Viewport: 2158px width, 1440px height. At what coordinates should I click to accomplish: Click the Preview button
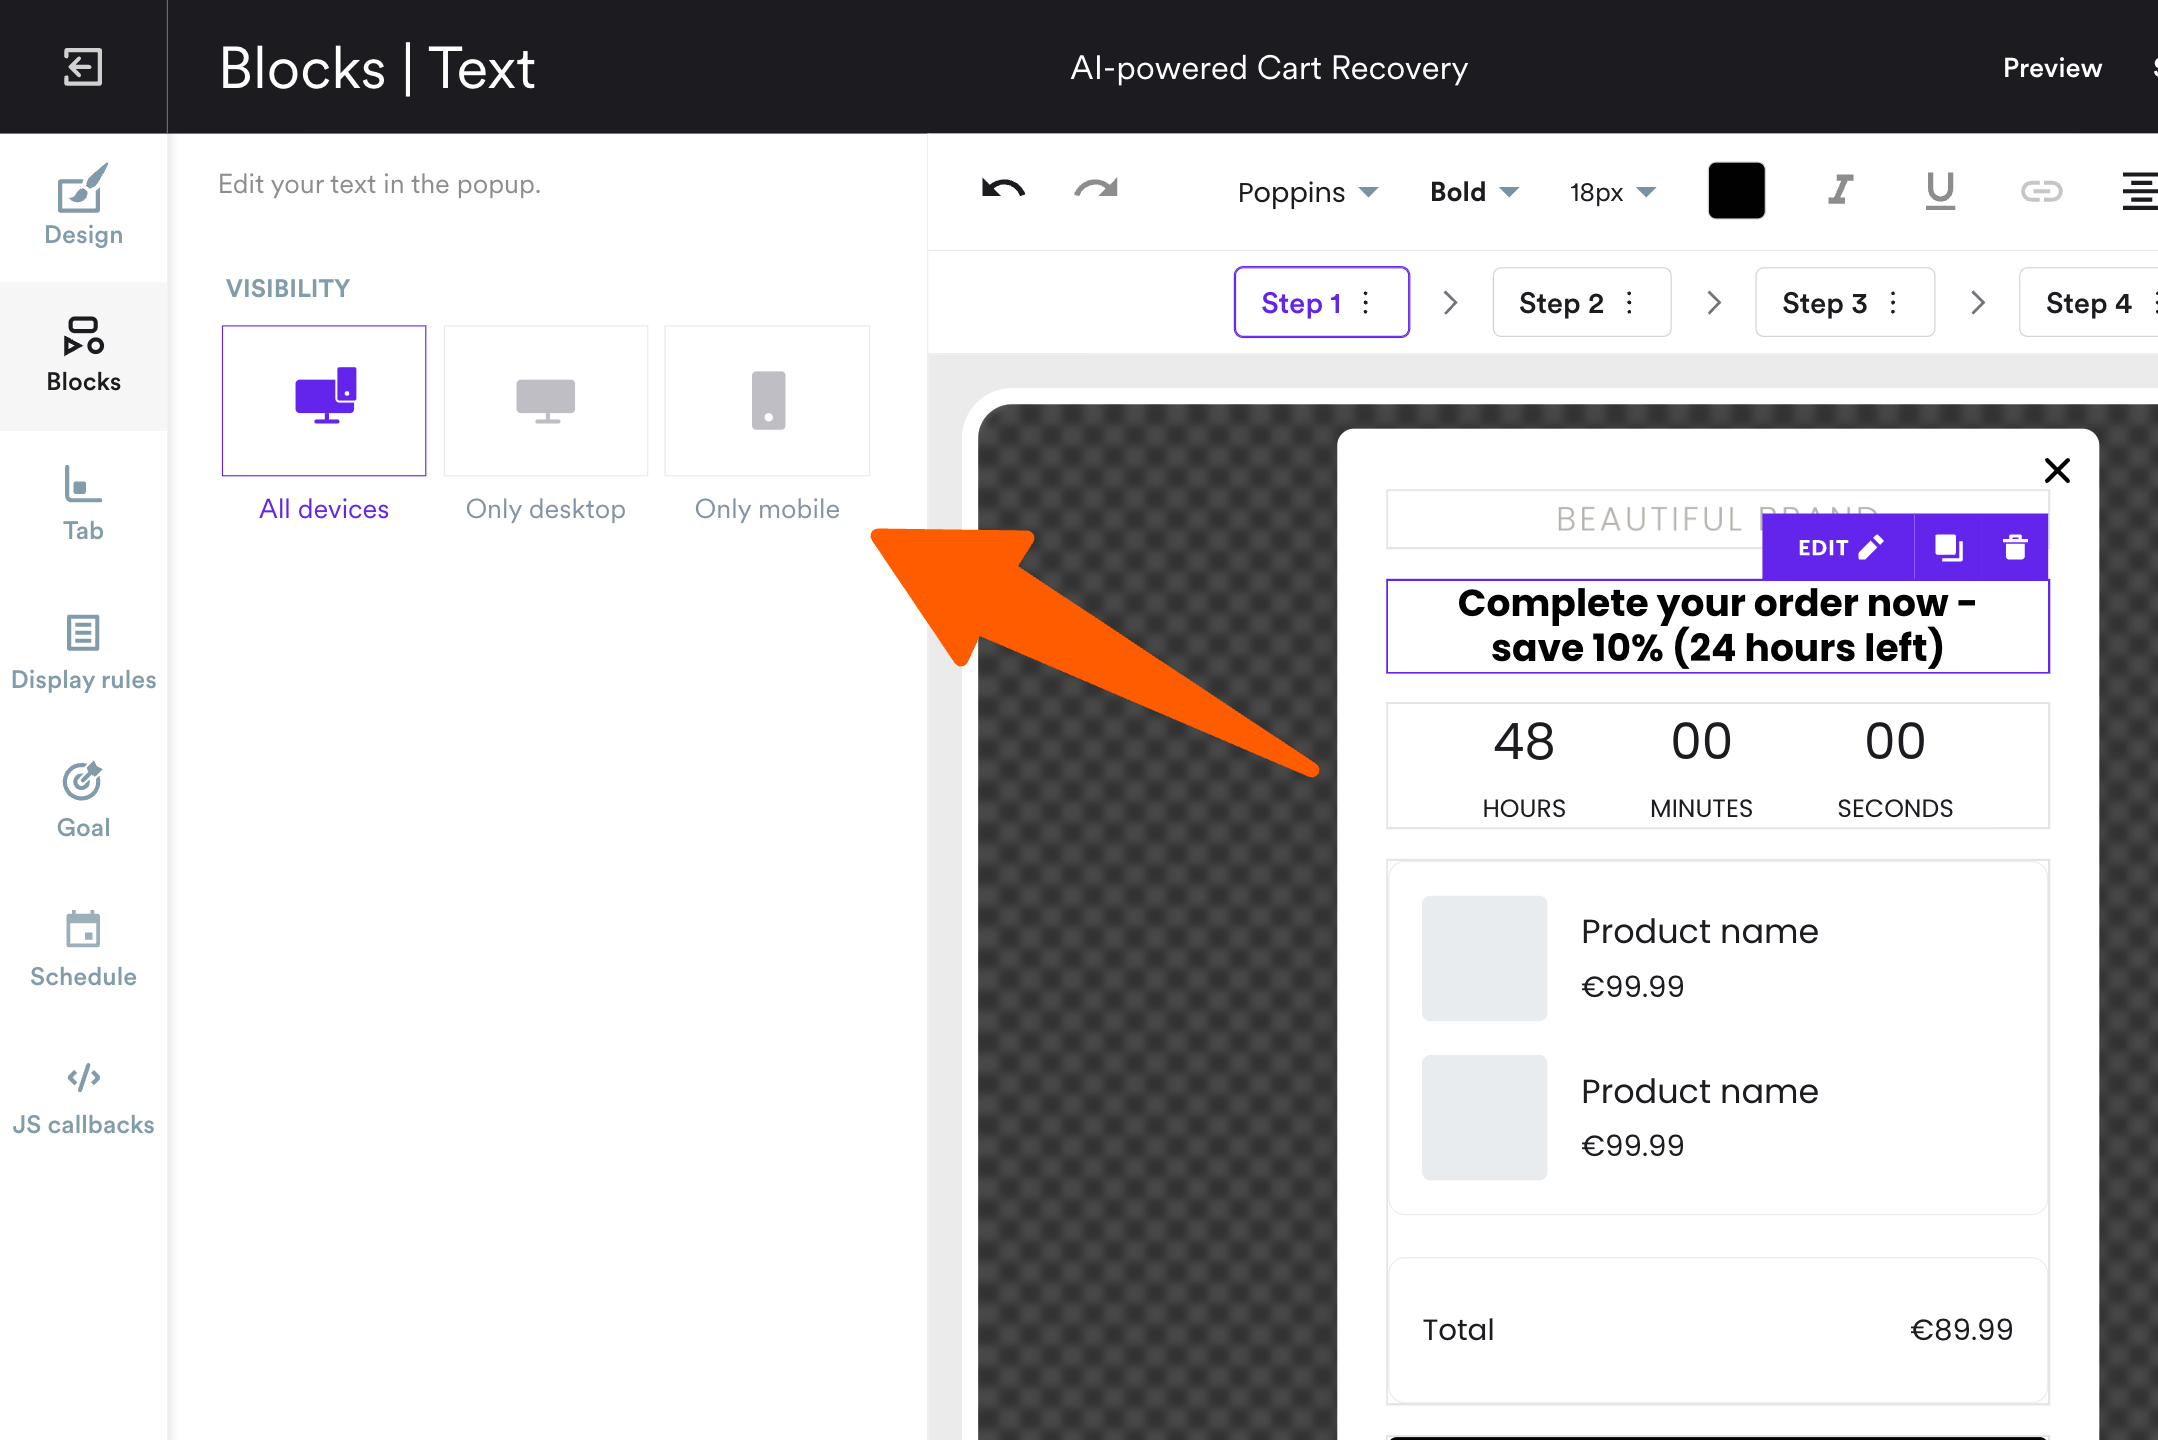pyautogui.click(x=2052, y=68)
